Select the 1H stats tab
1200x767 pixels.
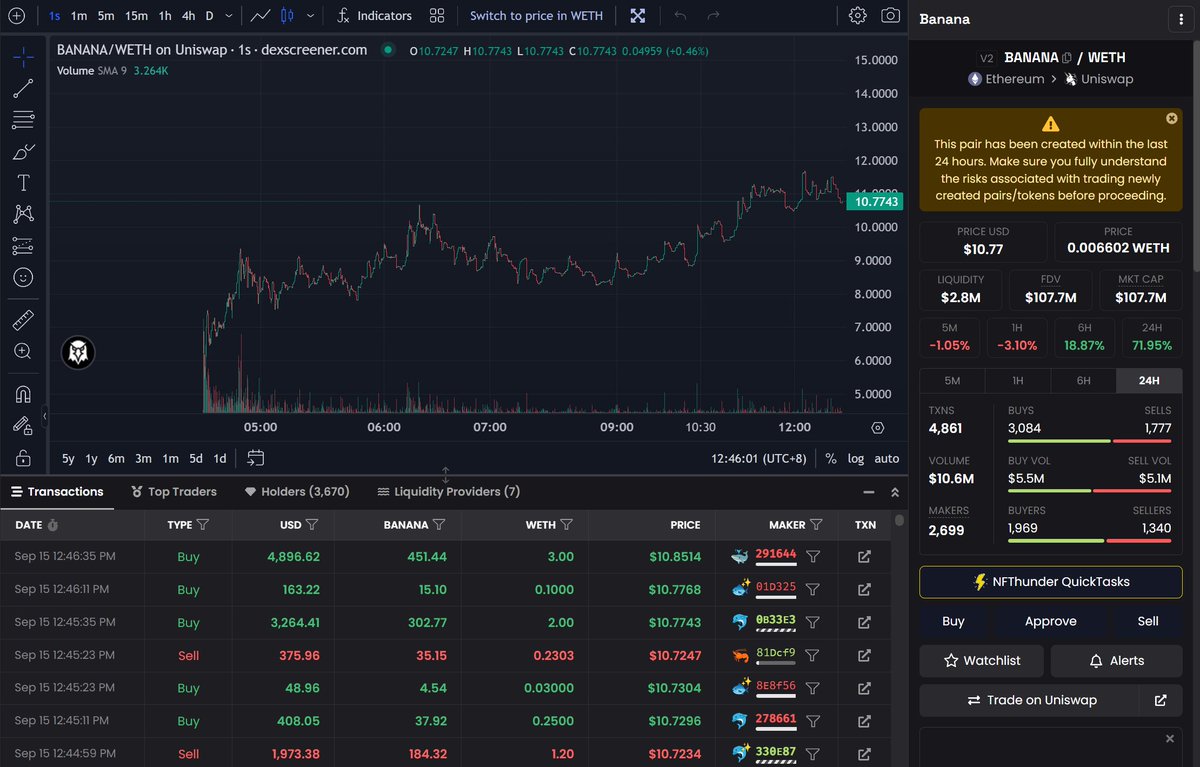pos(1018,381)
